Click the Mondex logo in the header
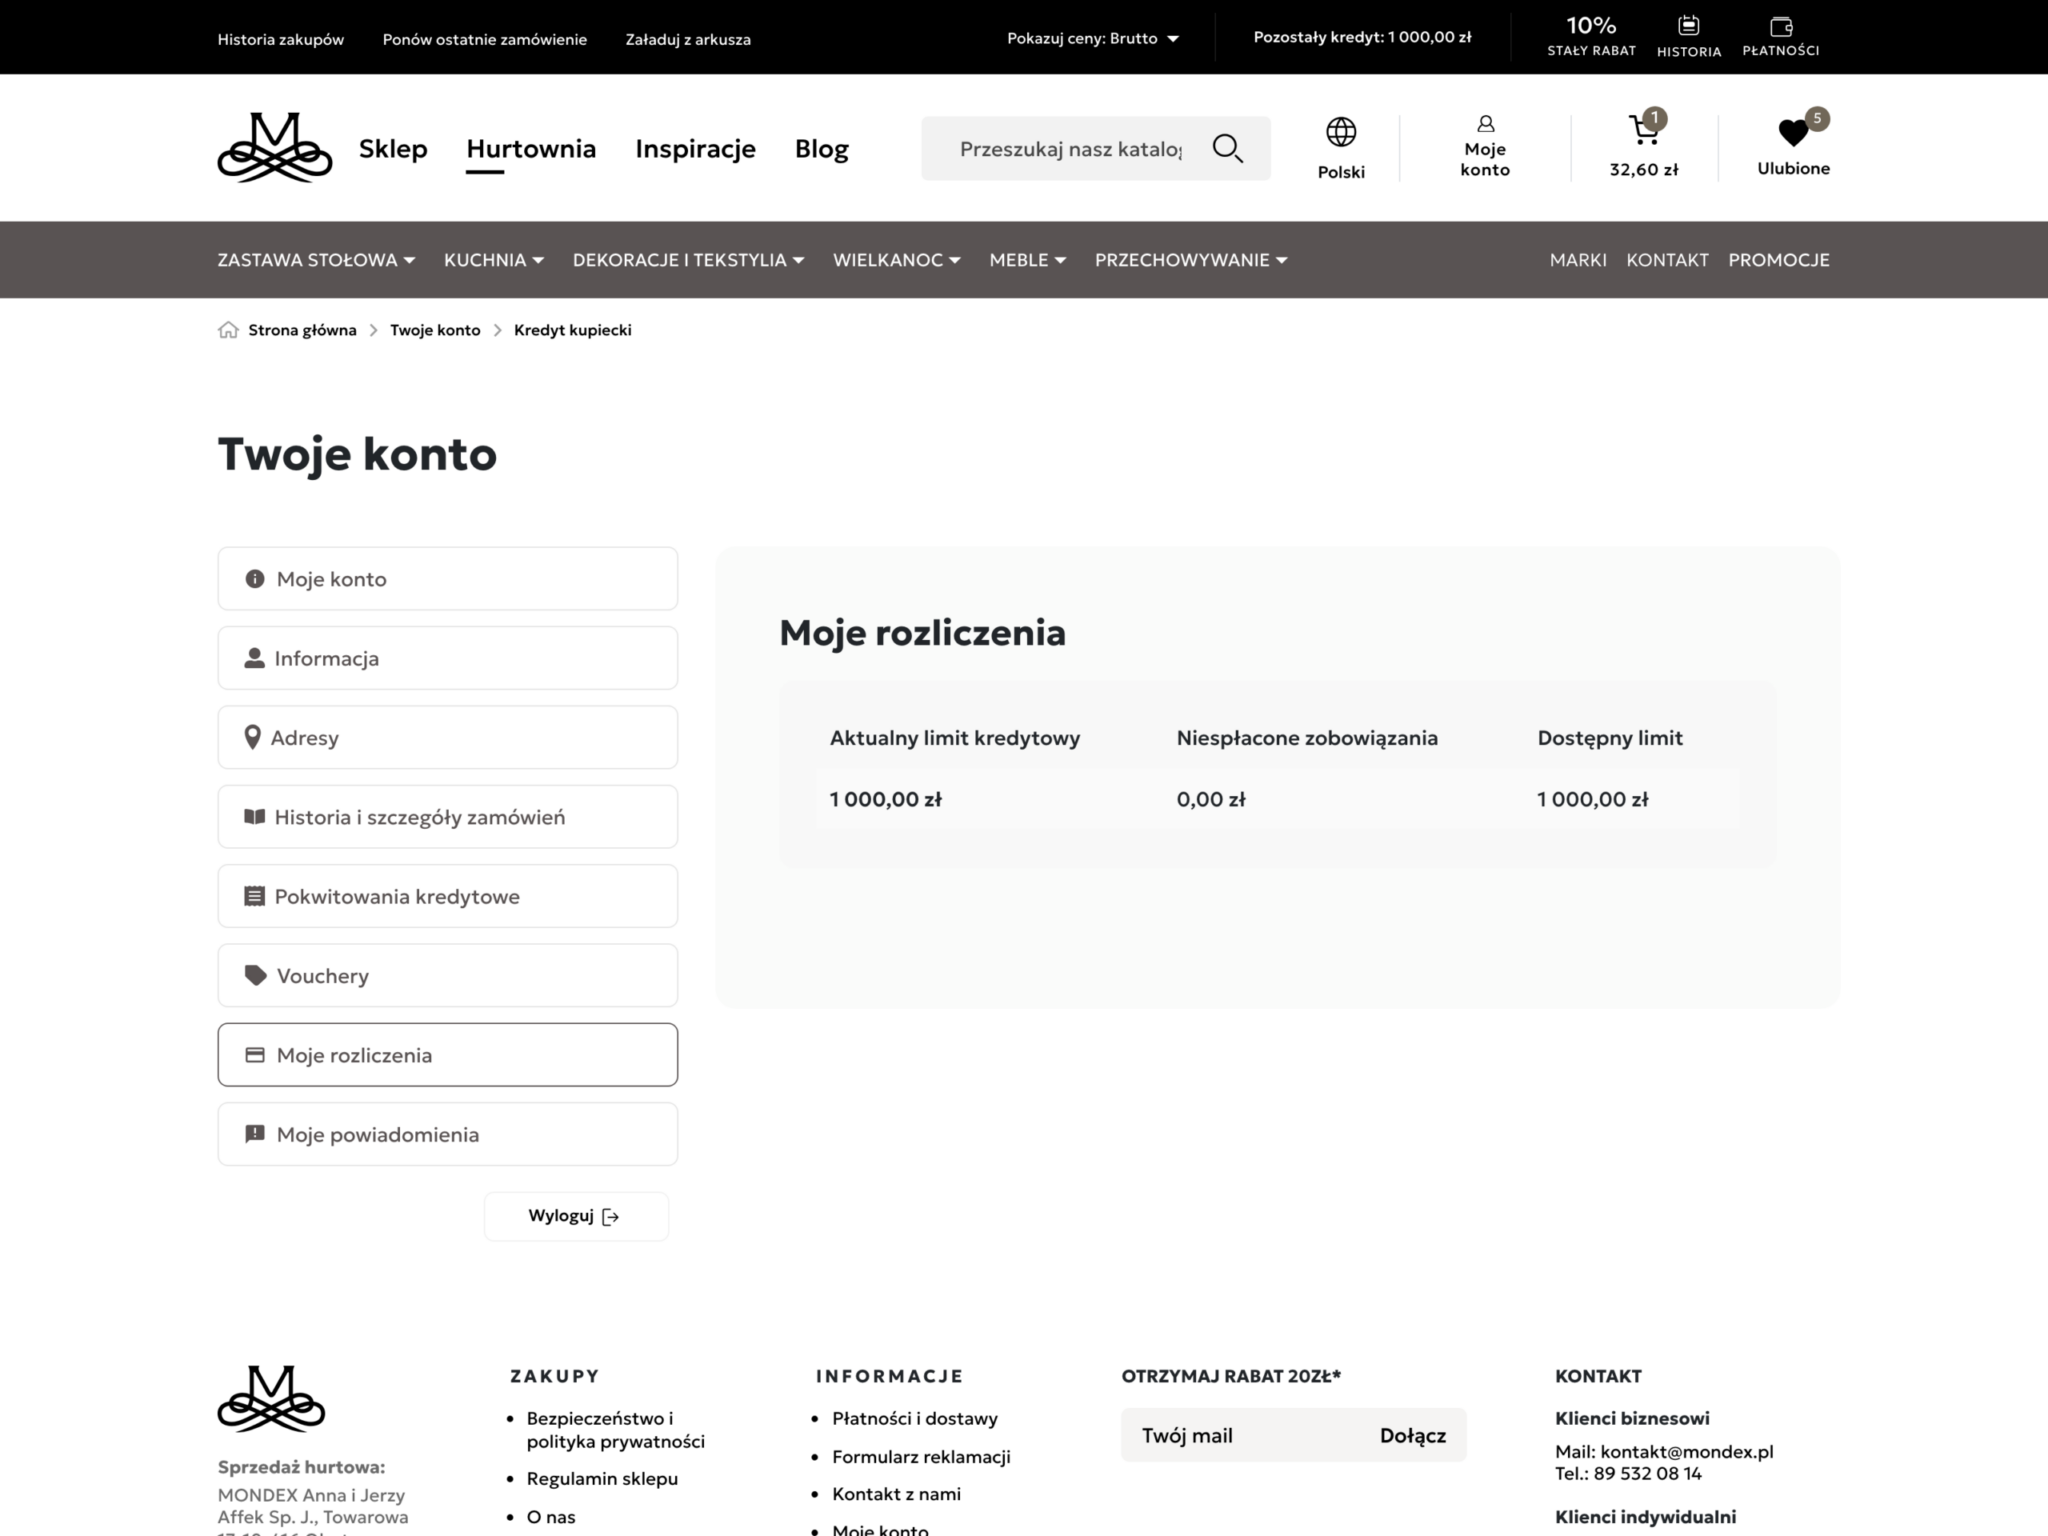2048x1536 pixels. (x=274, y=148)
